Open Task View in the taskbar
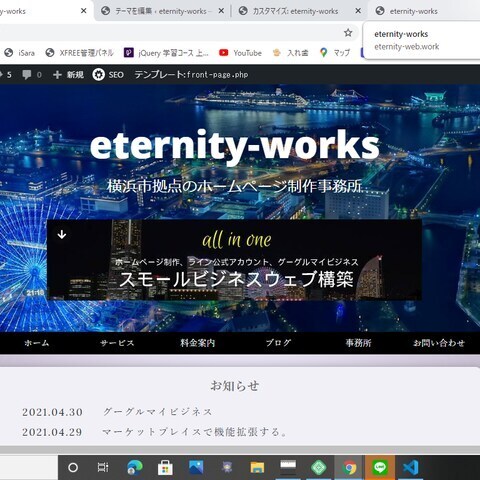This screenshot has height=480, width=480. point(103,468)
